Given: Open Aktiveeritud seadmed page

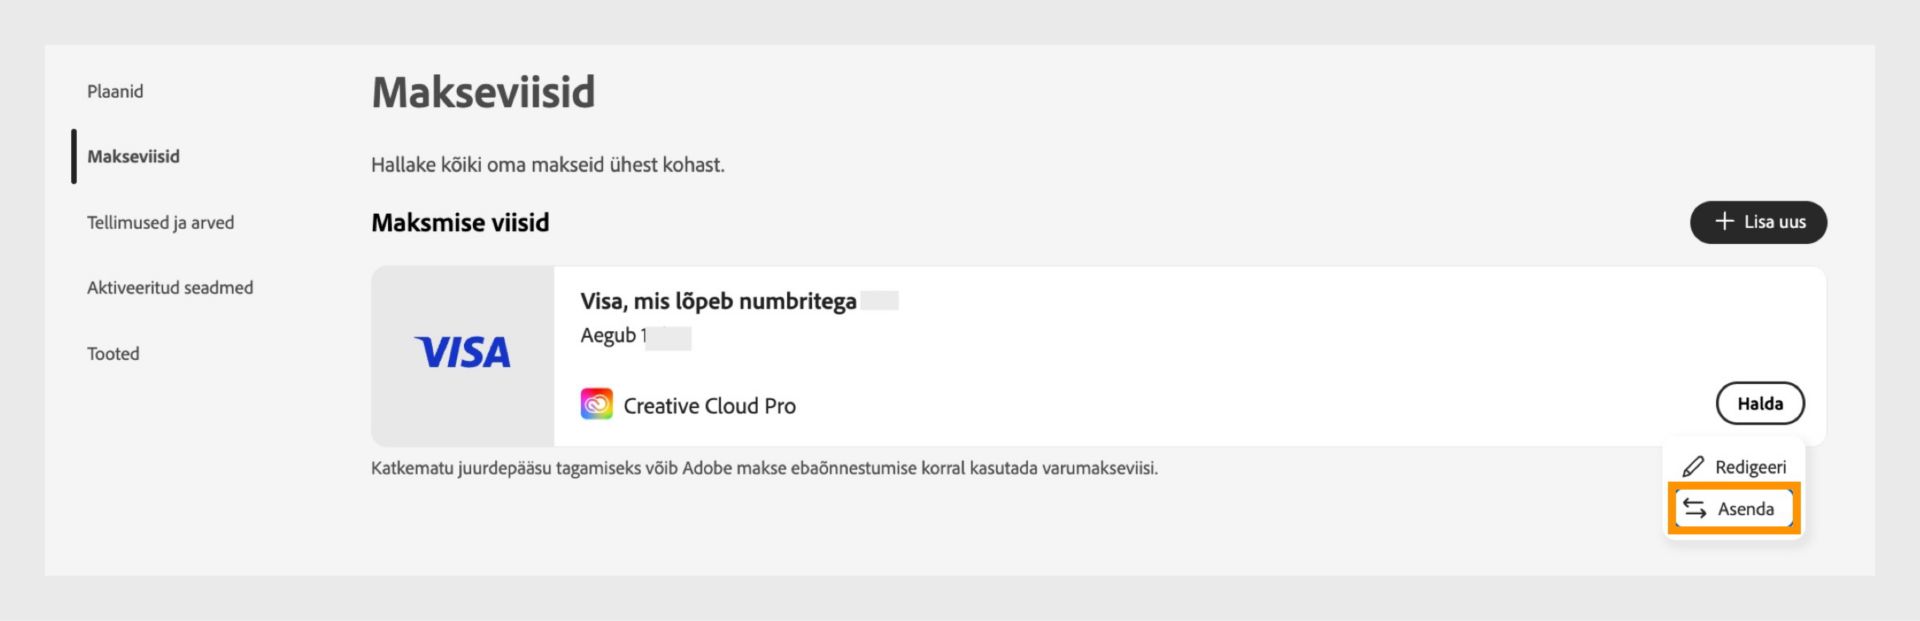Looking at the screenshot, I should (x=170, y=287).
